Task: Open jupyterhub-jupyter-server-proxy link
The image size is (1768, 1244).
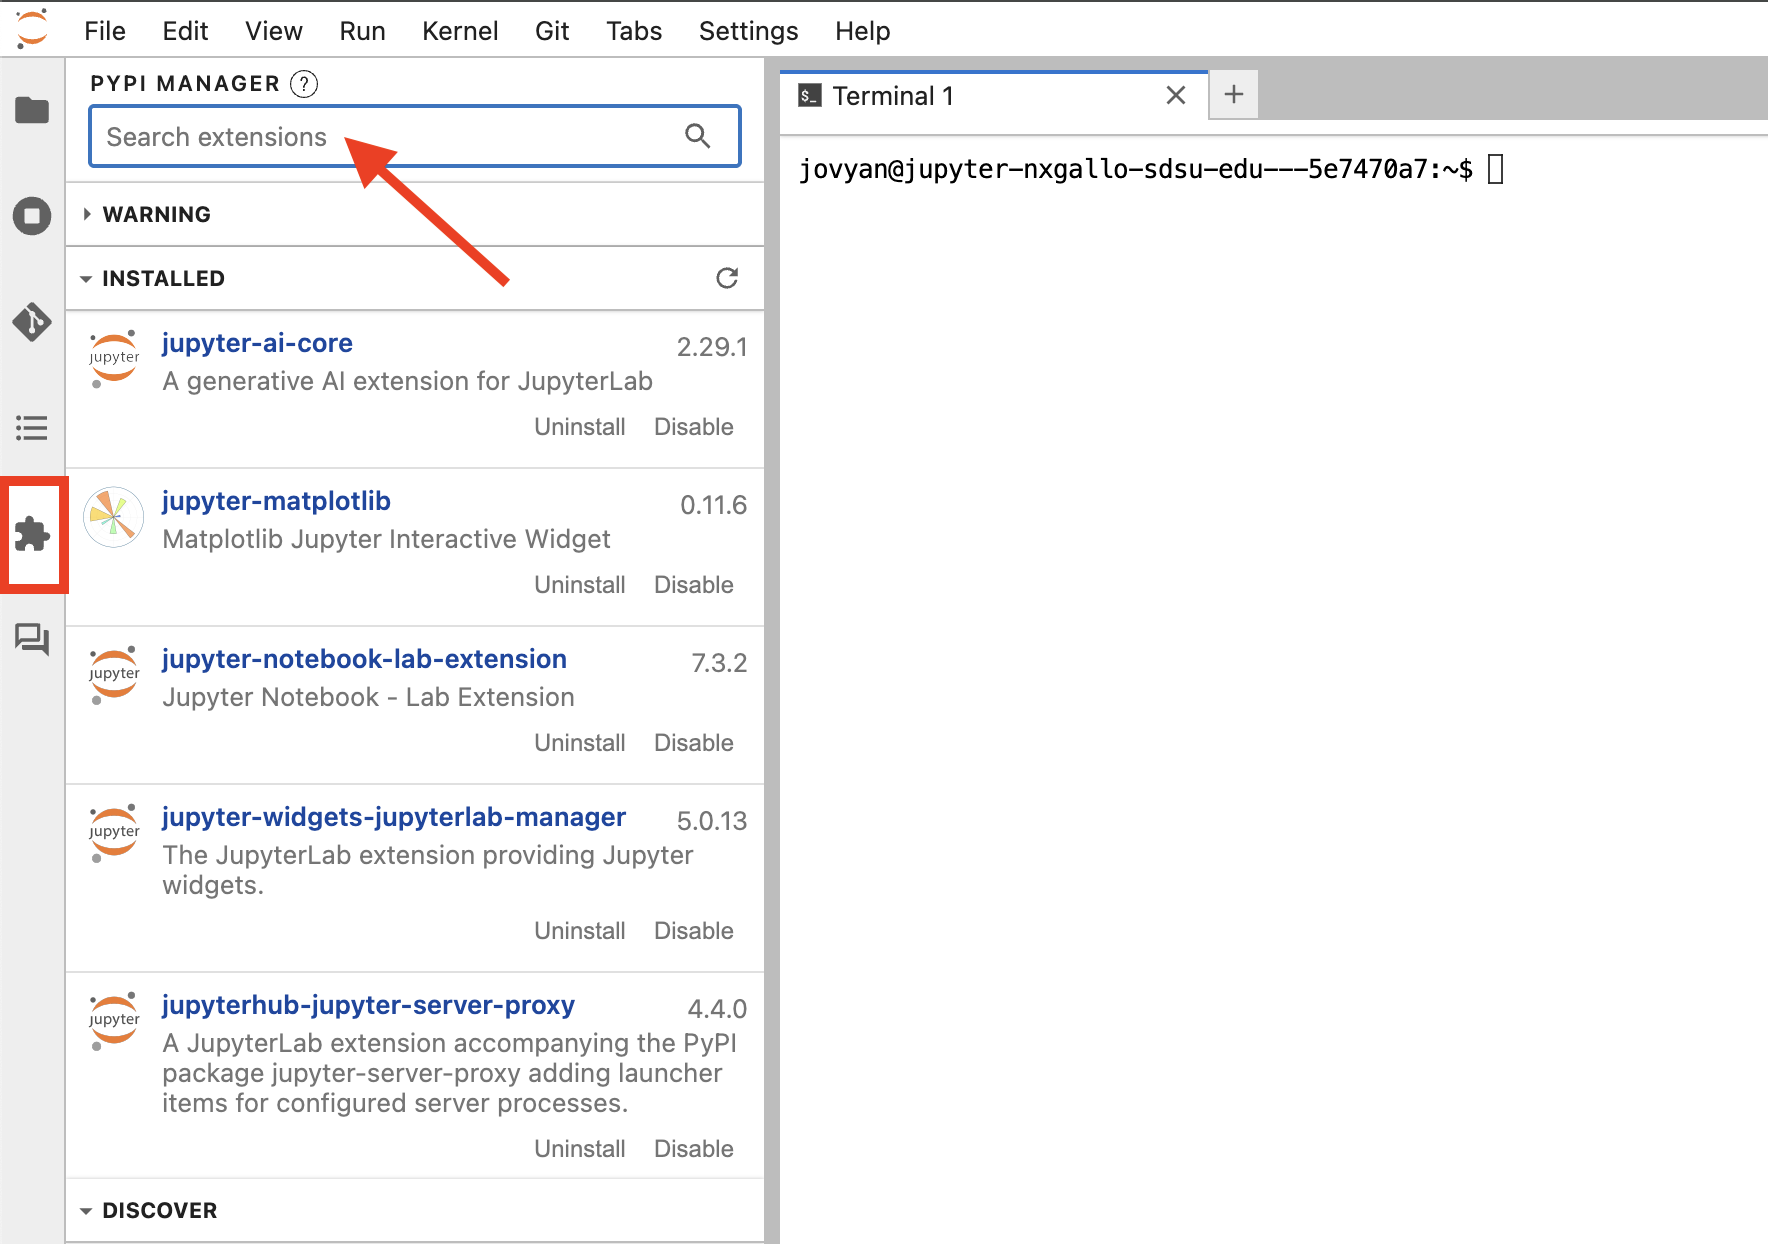Action: (x=368, y=1005)
